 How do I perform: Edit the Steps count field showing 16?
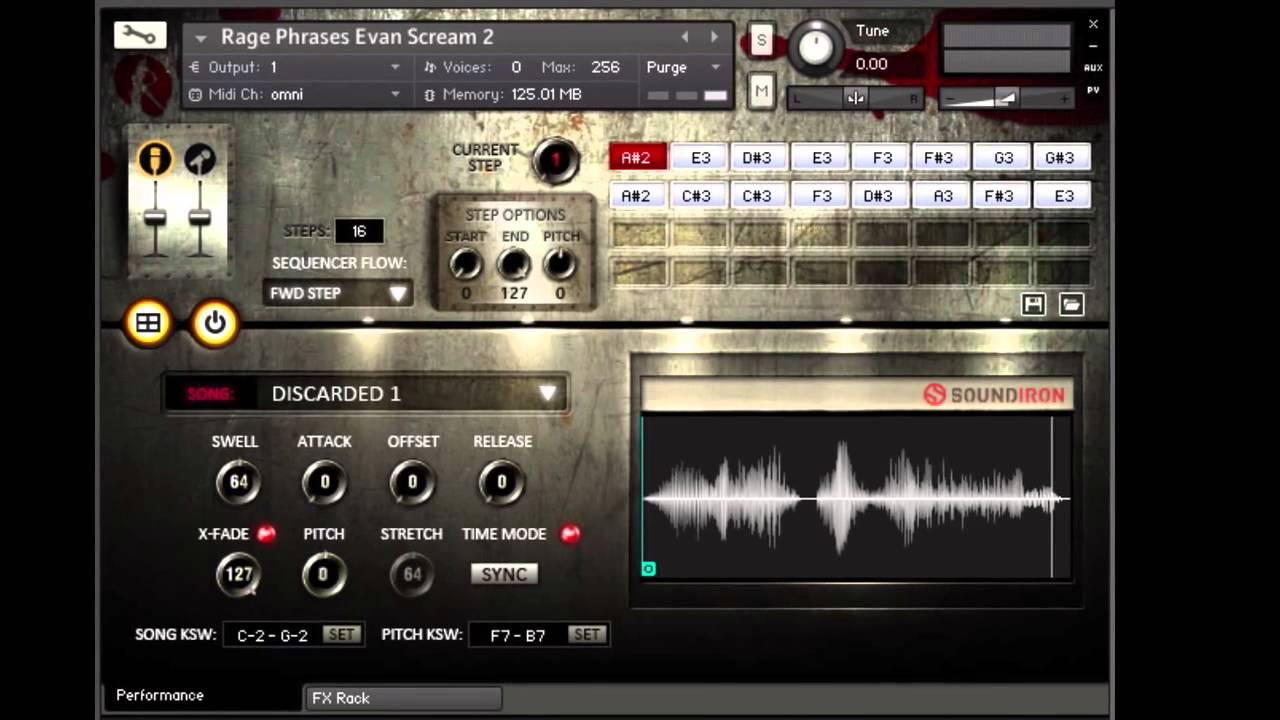359,231
